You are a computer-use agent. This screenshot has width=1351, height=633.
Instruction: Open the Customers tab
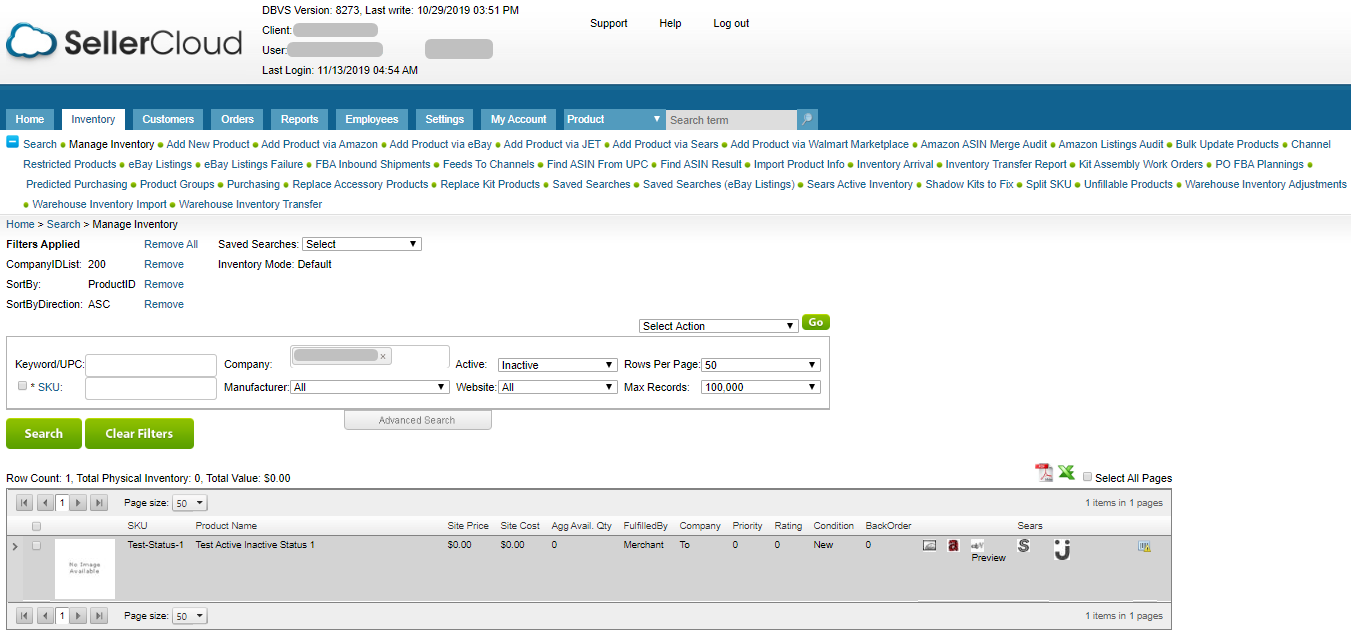pos(168,119)
